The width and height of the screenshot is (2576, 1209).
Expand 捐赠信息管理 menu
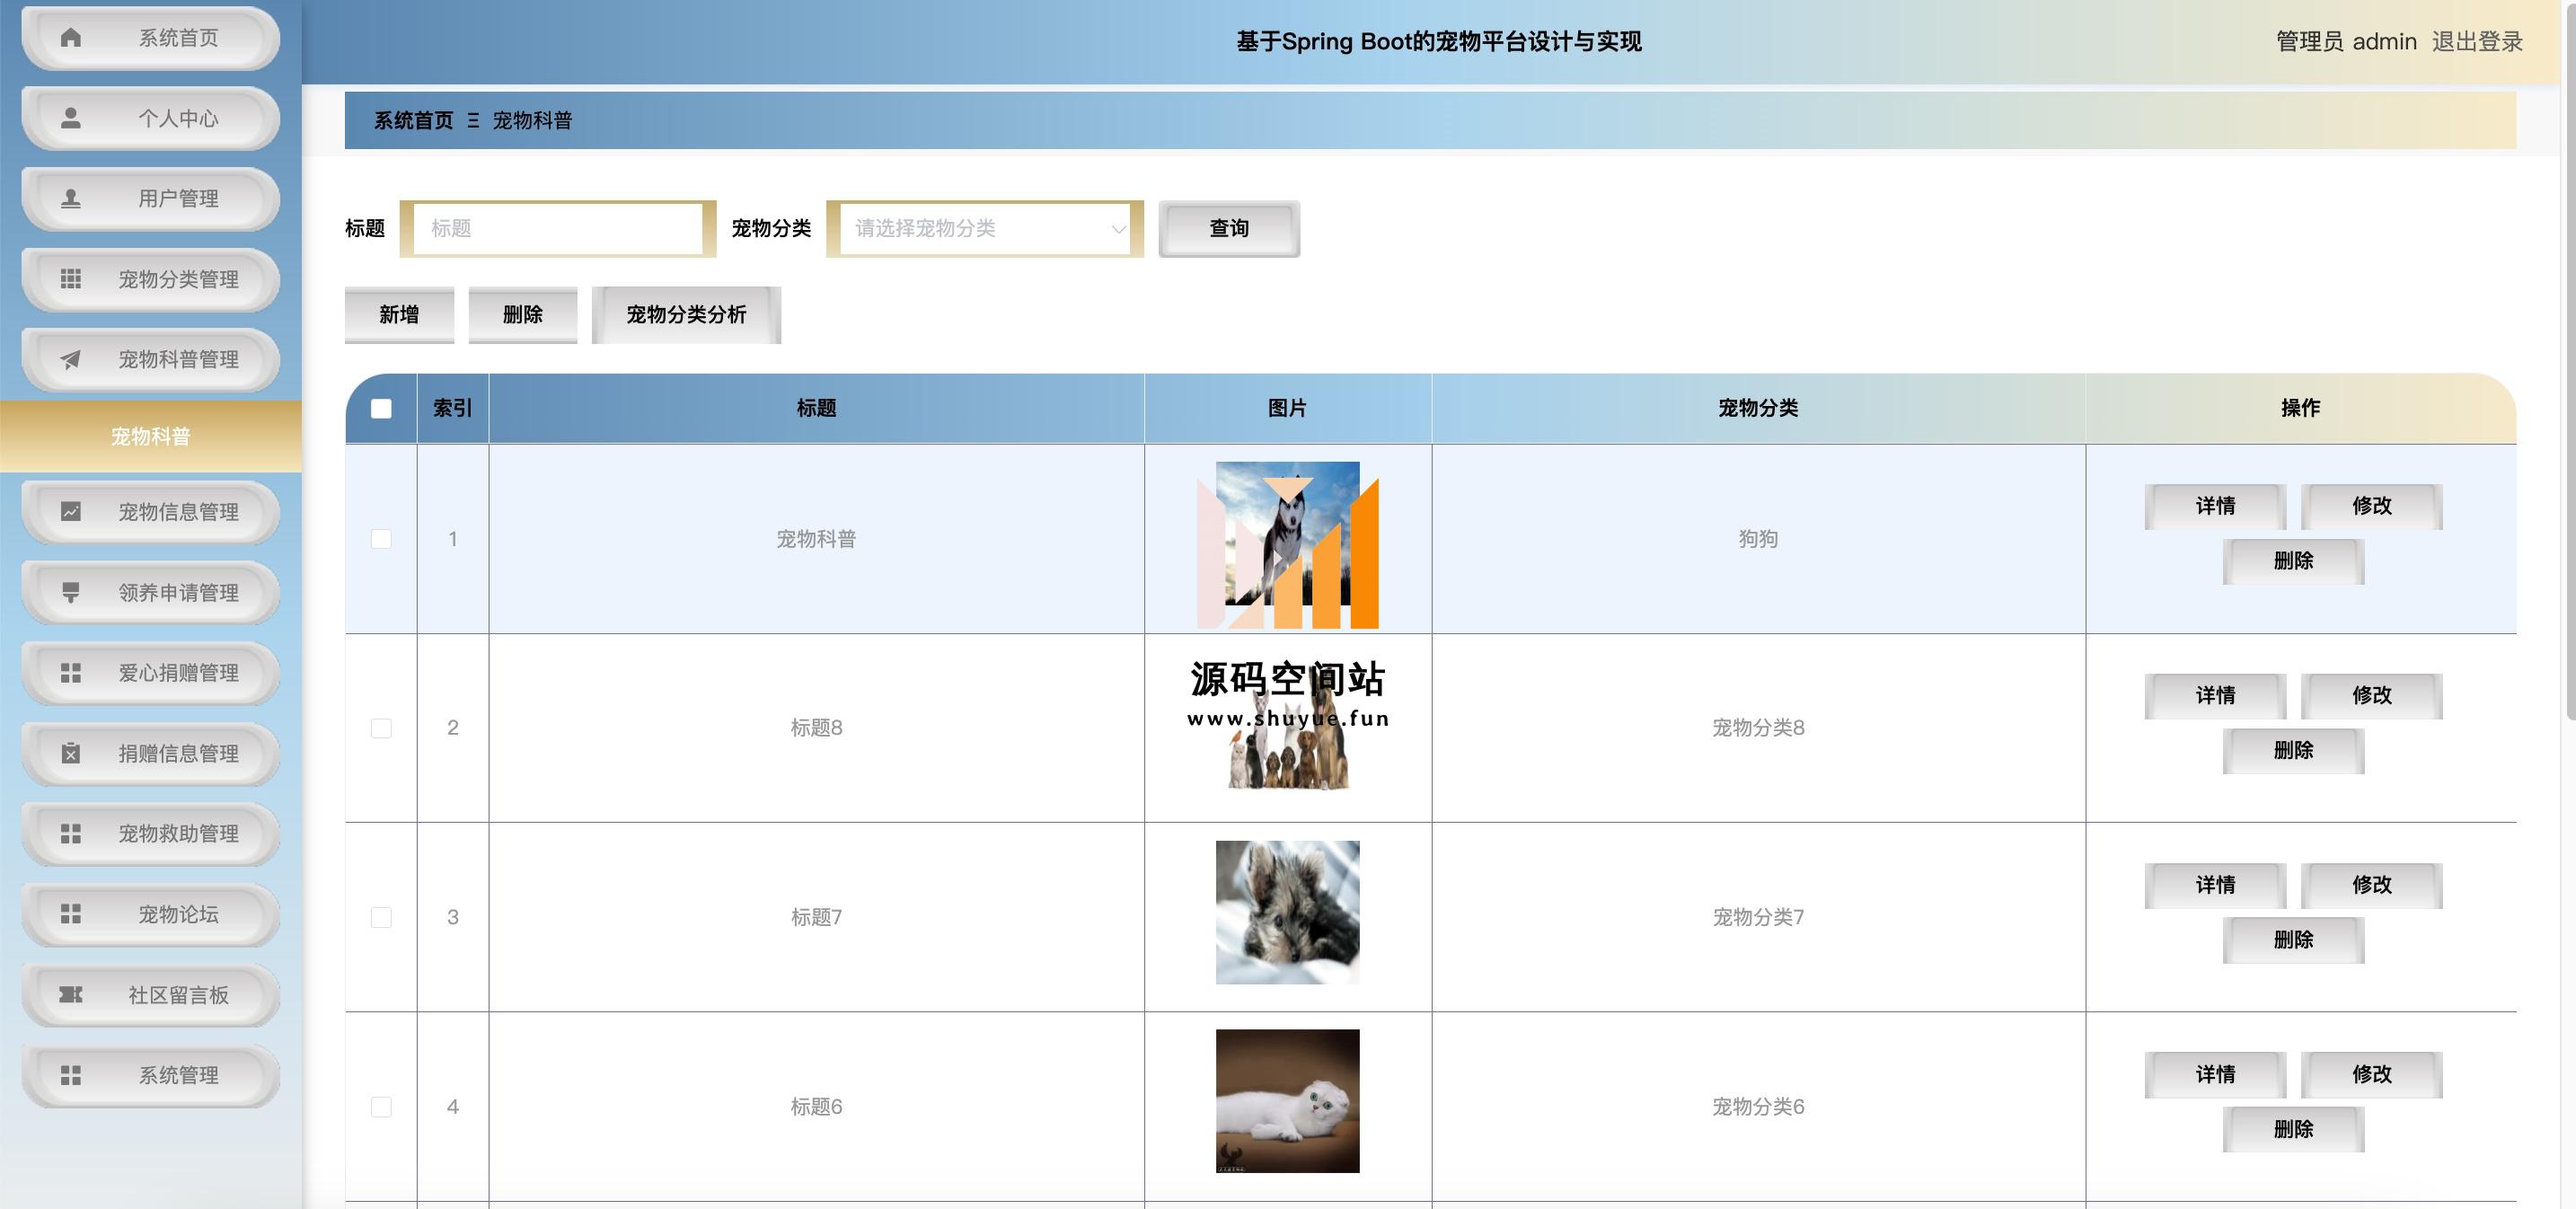pyautogui.click(x=151, y=753)
